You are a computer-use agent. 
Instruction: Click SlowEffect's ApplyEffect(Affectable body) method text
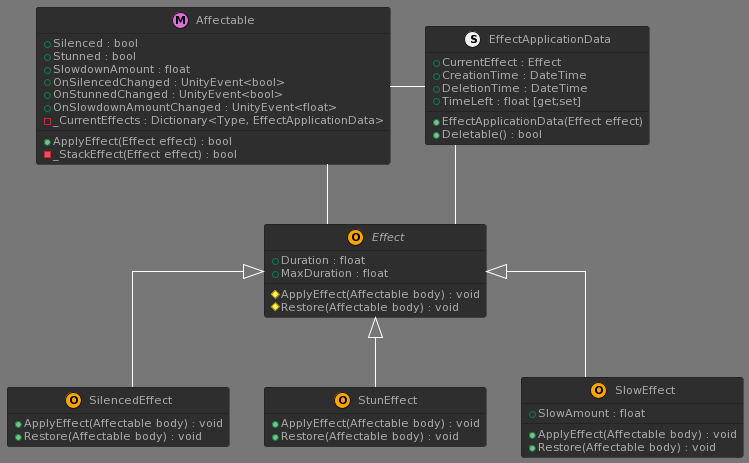pos(637,434)
